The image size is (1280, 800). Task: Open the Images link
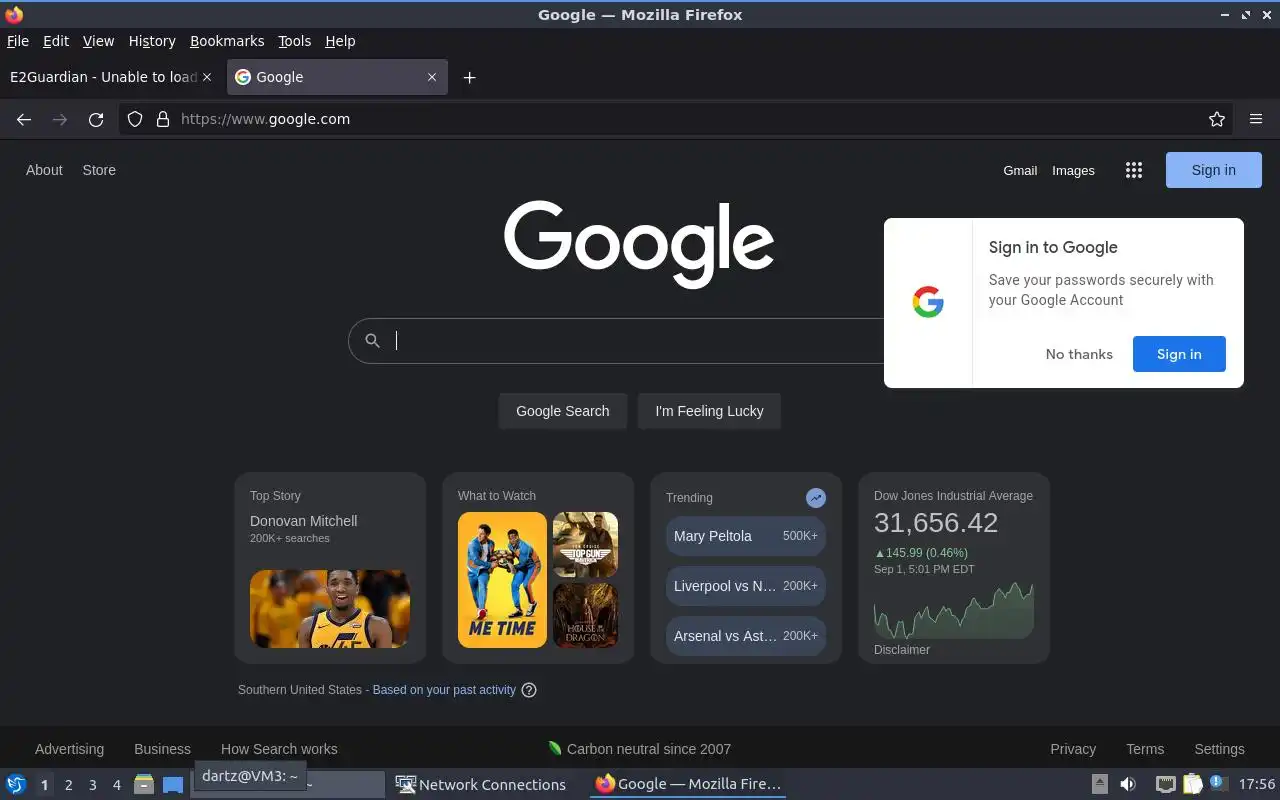pyautogui.click(x=1073, y=170)
